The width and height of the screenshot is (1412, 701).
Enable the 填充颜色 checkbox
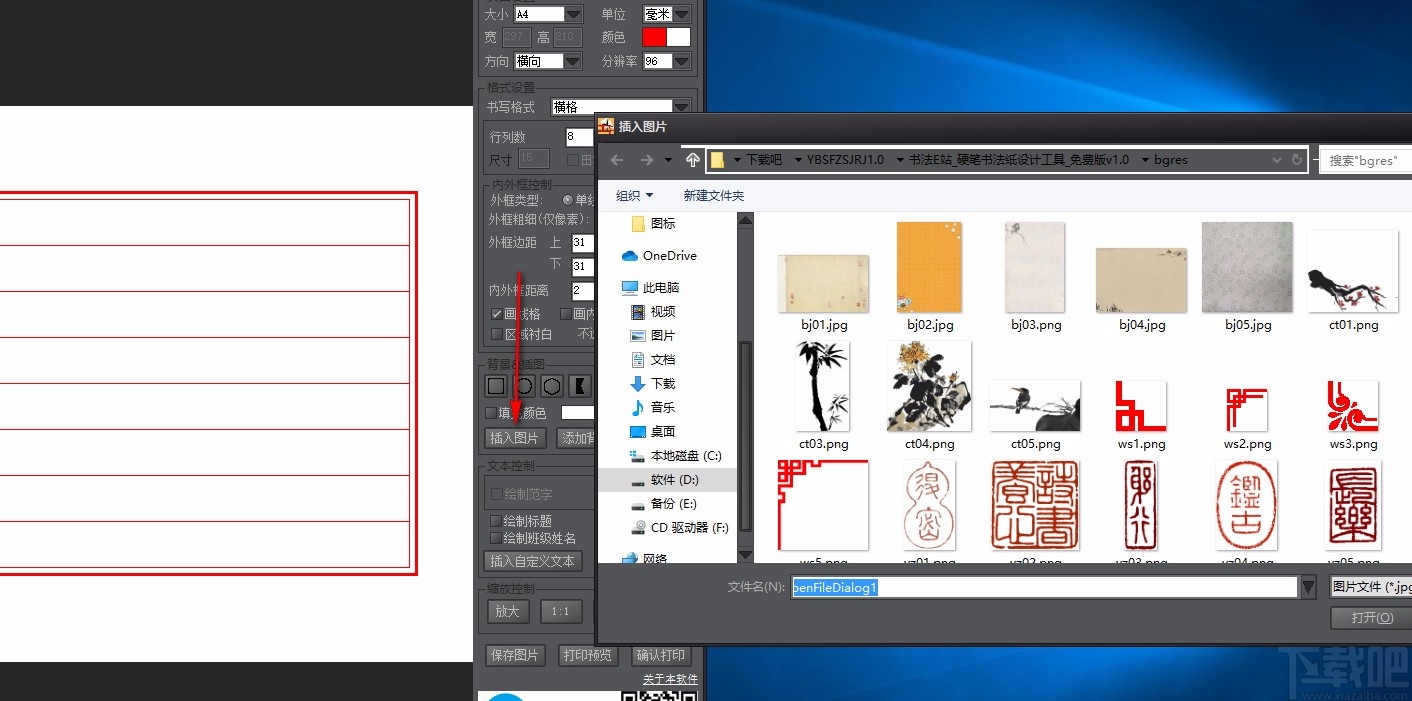[x=492, y=412]
